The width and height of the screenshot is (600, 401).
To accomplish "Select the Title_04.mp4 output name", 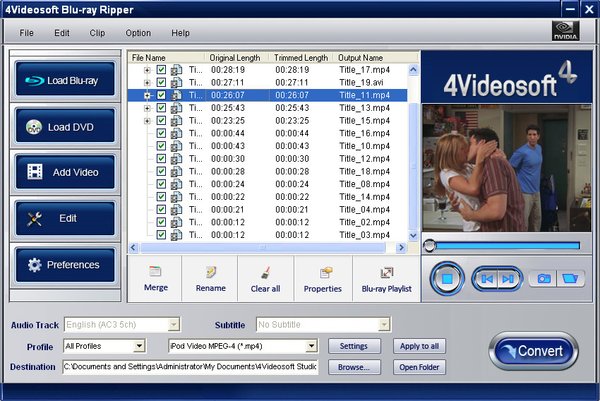I will click(x=364, y=210).
